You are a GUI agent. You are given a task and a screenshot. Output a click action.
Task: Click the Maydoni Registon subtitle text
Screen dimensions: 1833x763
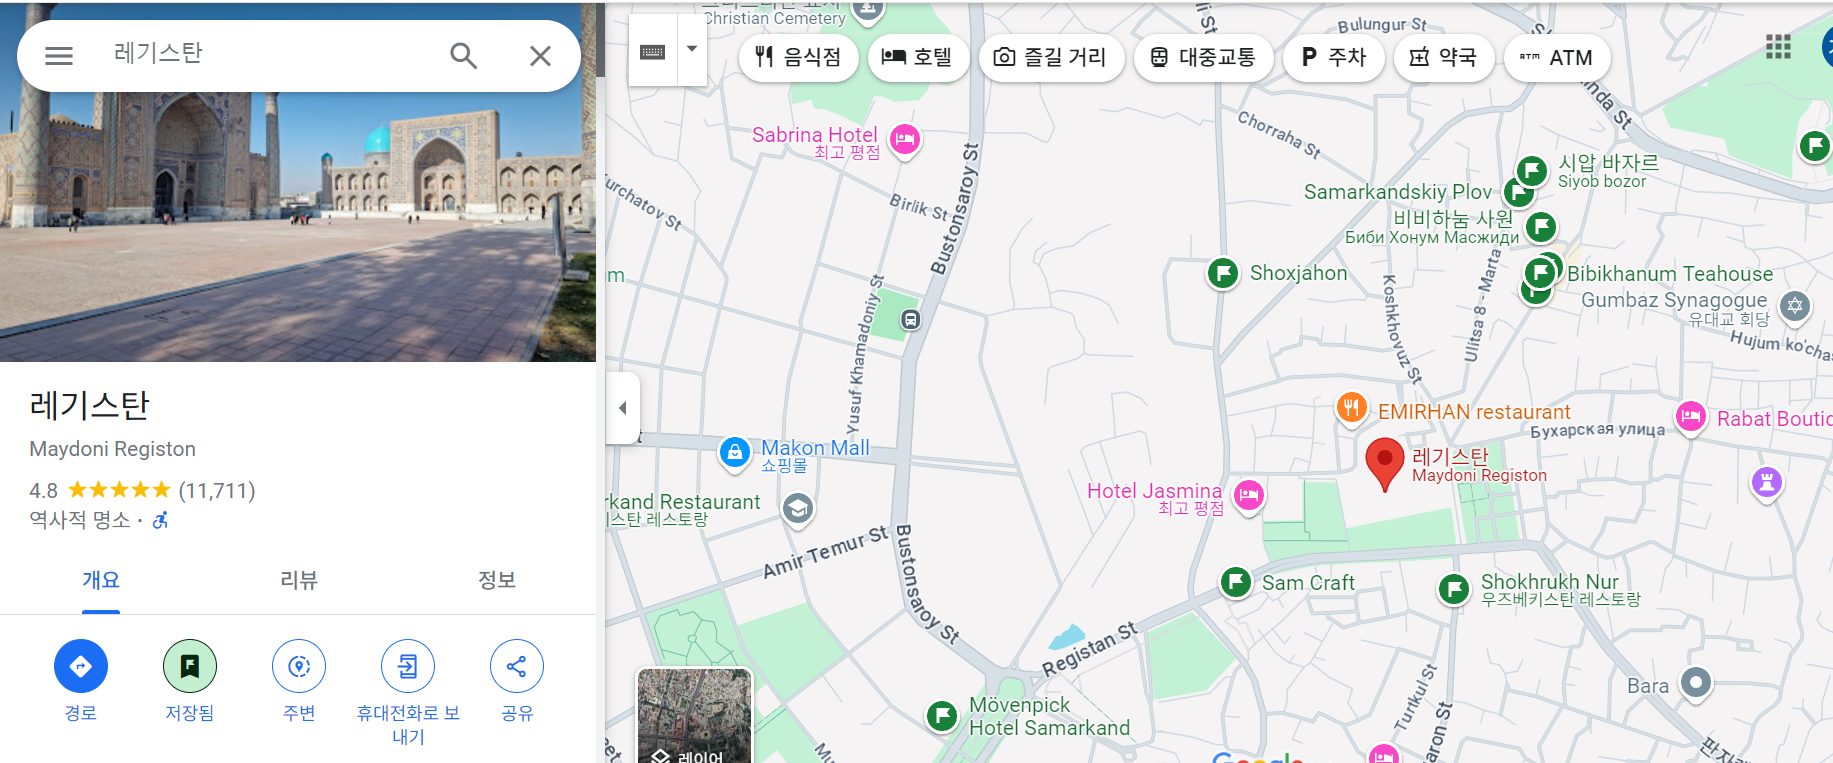113,449
